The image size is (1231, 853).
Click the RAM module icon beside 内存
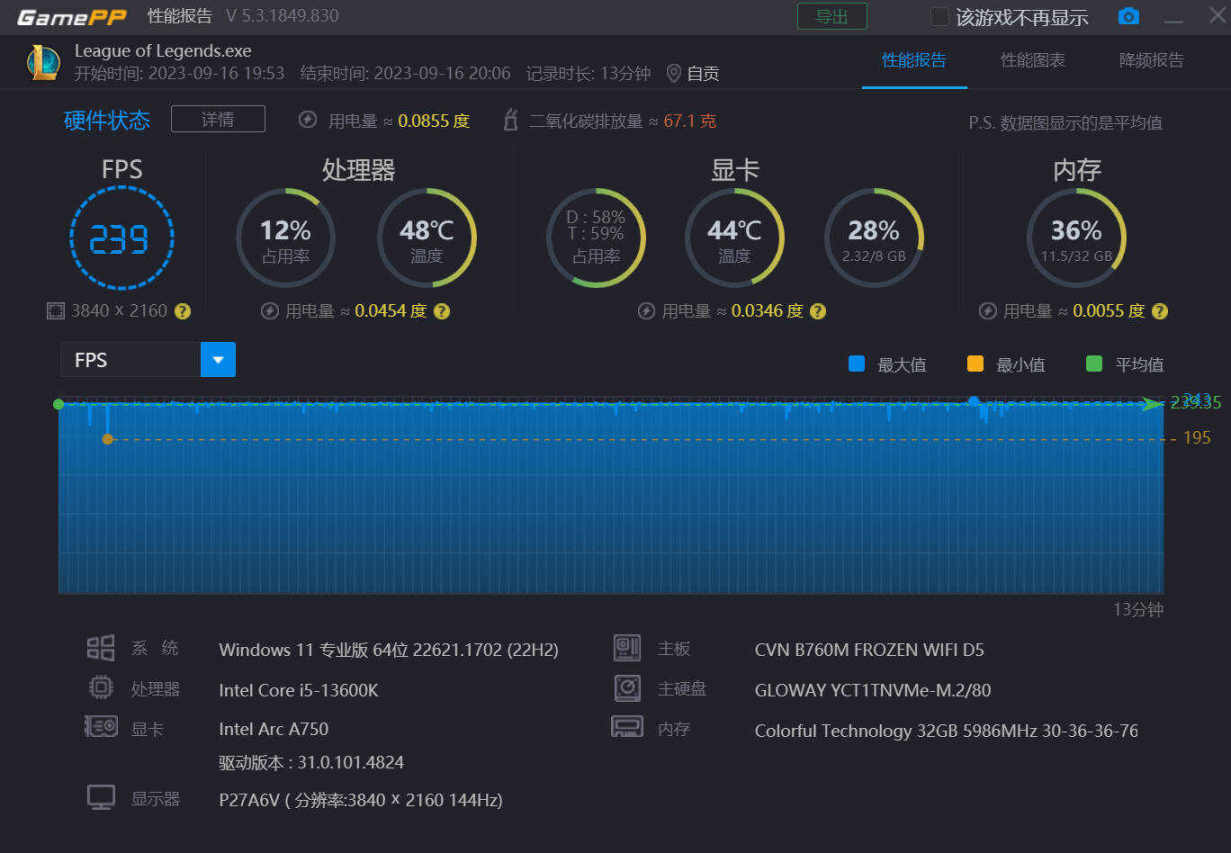[x=627, y=727]
